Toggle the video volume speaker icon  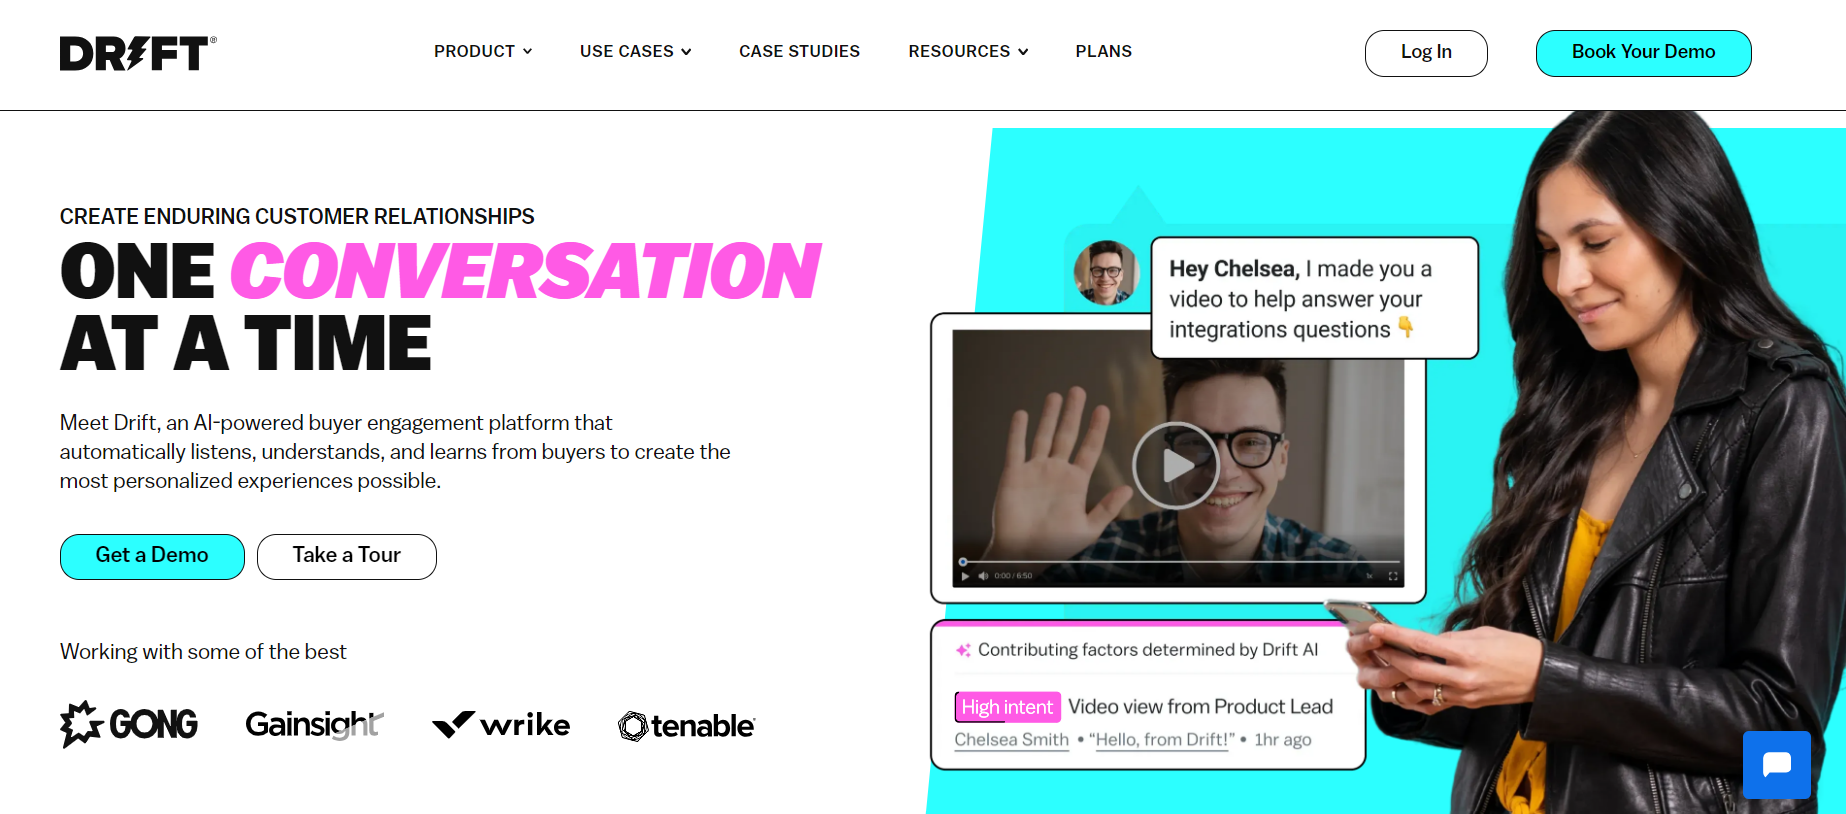(983, 576)
